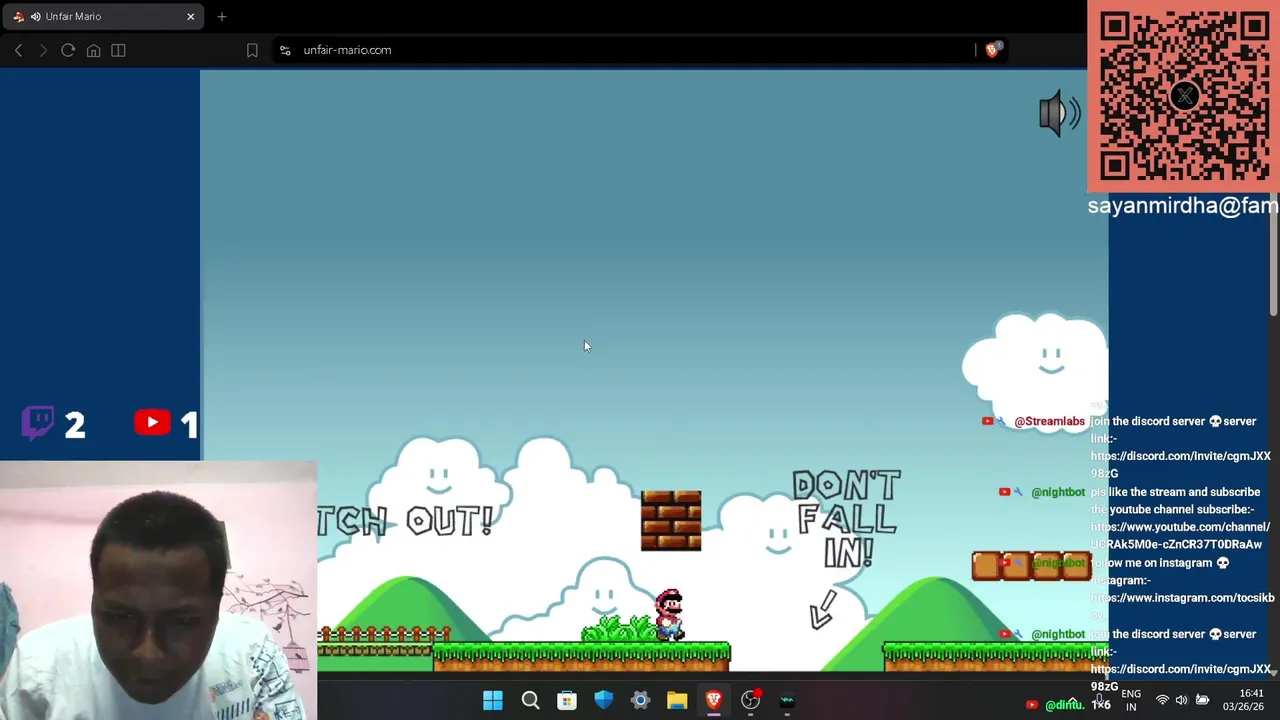Open ENG IN language switcher
The width and height of the screenshot is (1280, 720).
(1131, 700)
